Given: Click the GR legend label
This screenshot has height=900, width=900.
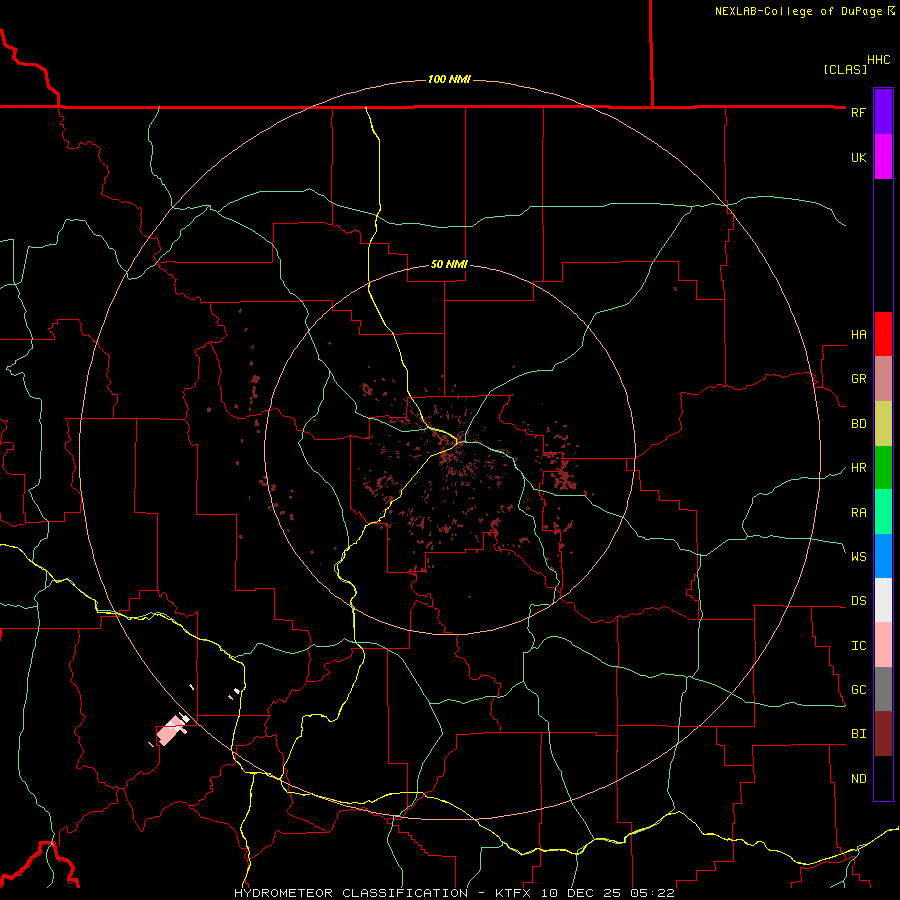Looking at the screenshot, I should (x=858, y=379).
